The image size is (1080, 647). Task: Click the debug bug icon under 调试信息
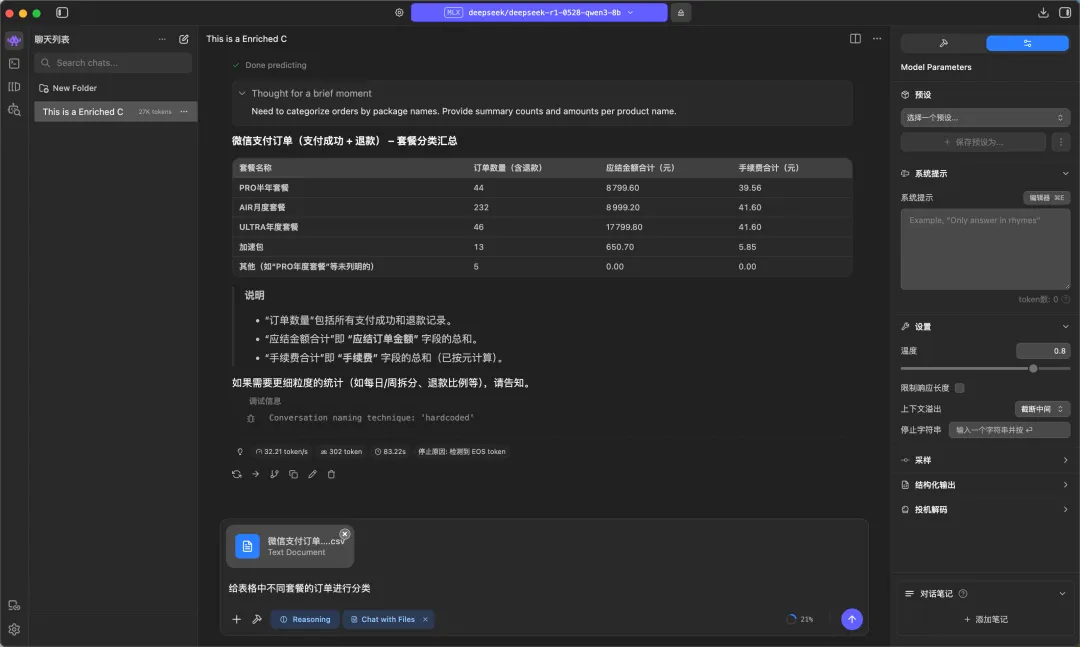[x=251, y=418]
